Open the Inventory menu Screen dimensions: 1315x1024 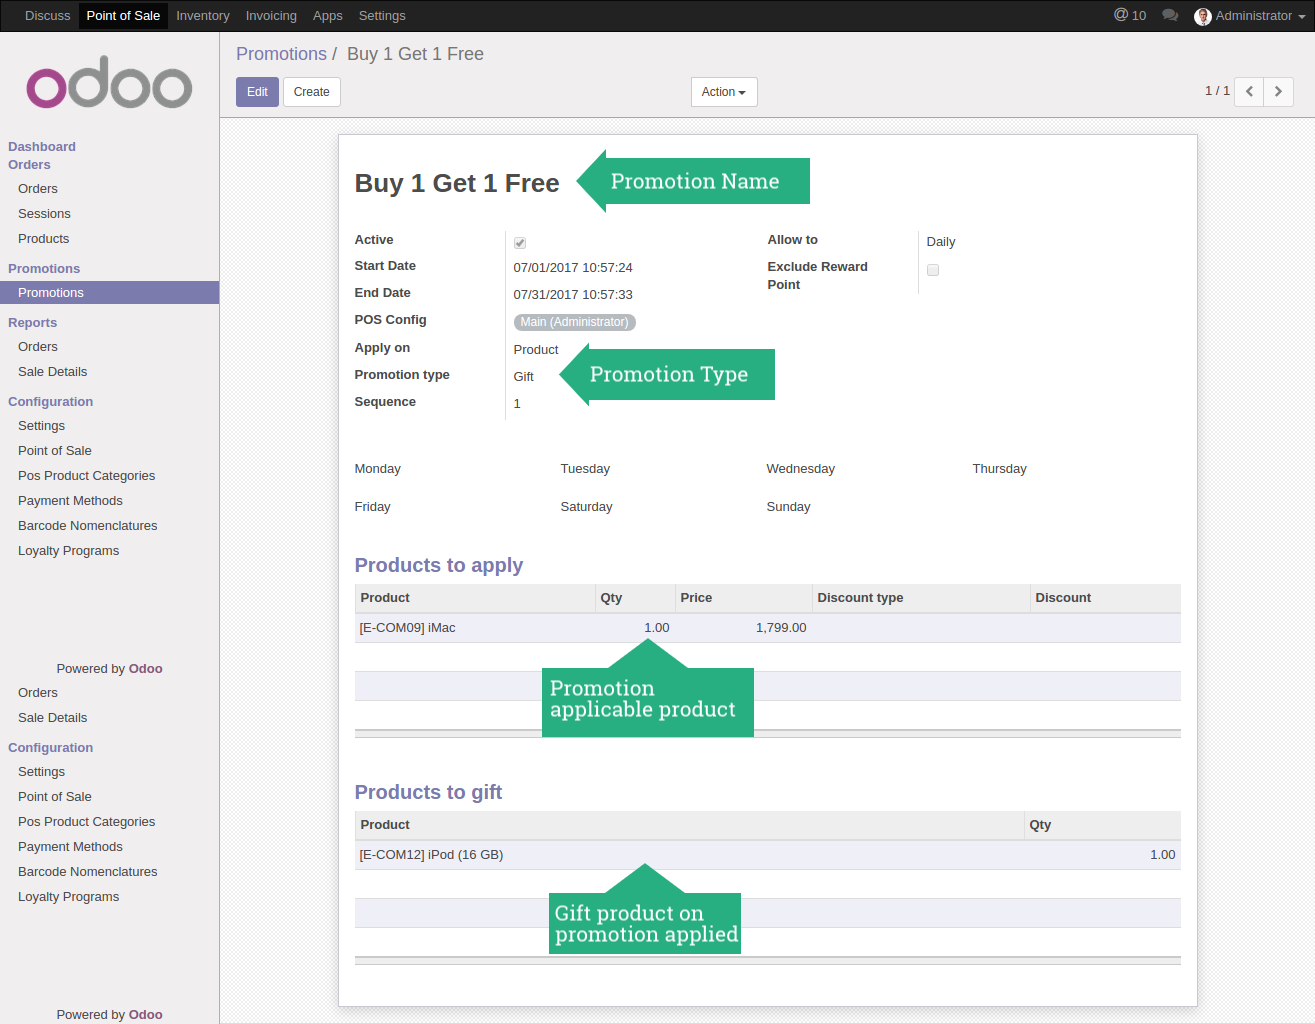pos(203,16)
